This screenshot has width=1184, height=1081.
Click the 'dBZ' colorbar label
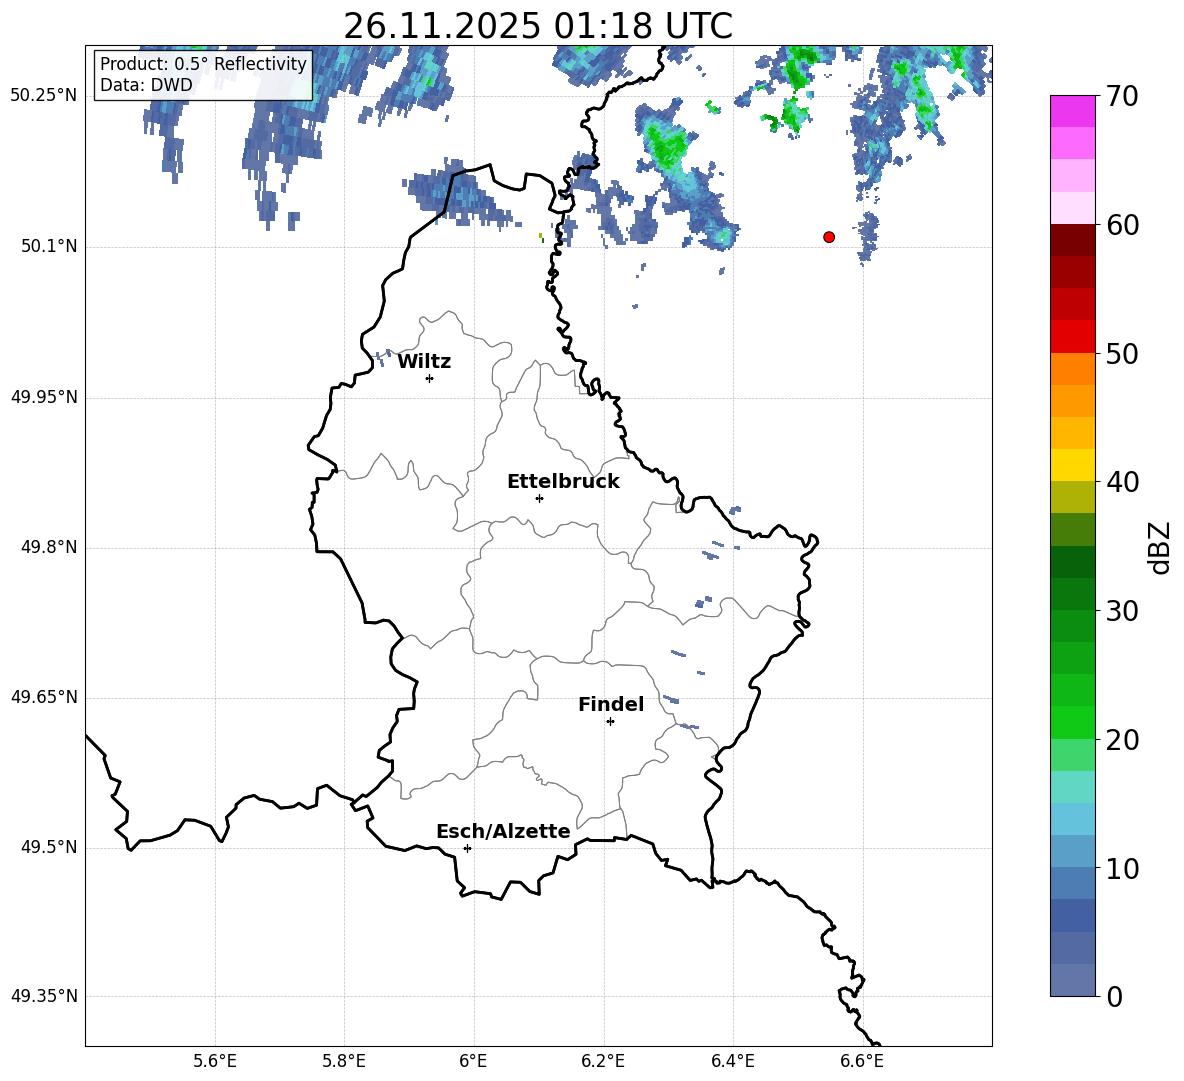click(1159, 547)
